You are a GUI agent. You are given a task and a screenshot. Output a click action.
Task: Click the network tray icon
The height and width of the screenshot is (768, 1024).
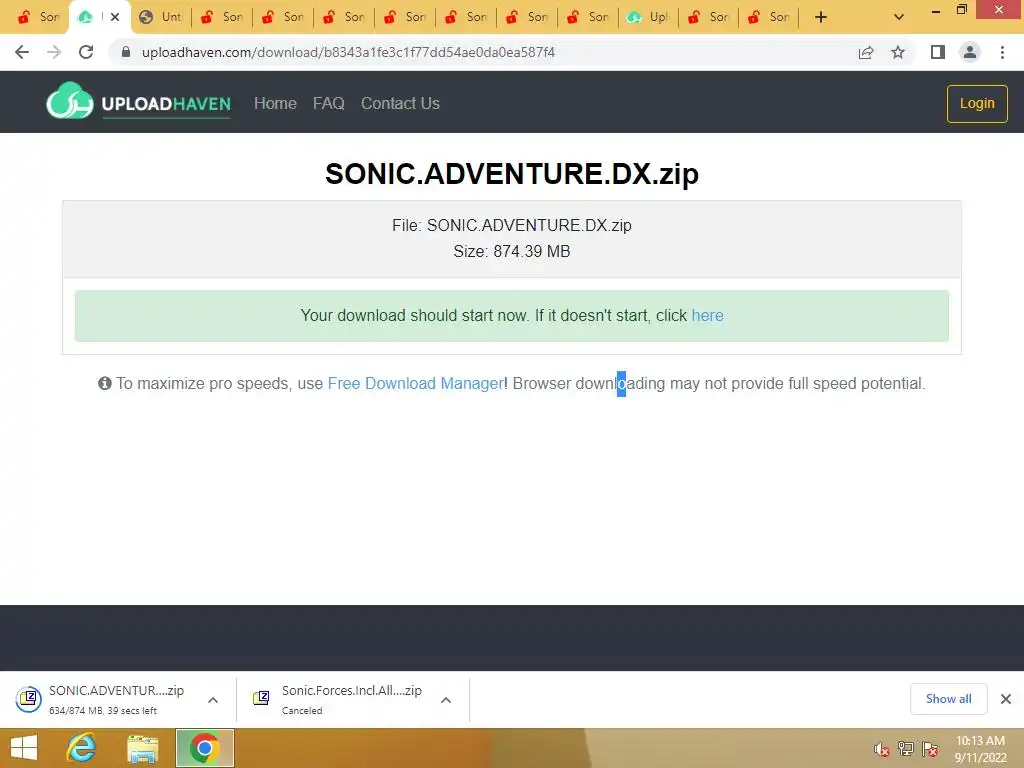tap(906, 749)
